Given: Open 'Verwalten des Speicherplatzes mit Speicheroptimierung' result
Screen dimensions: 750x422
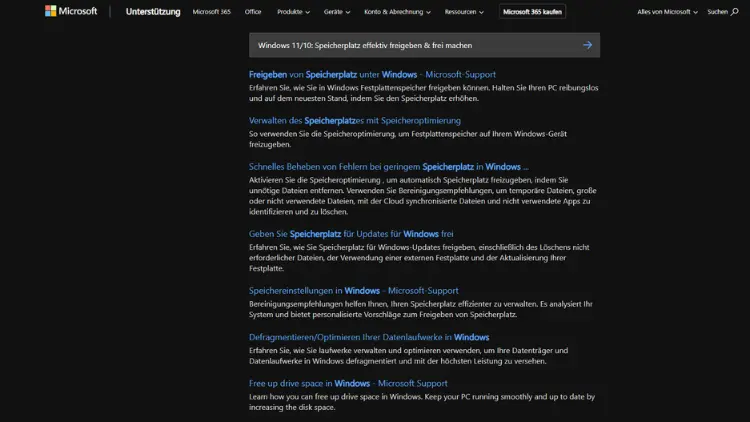Looking at the screenshot, I should (354, 120).
